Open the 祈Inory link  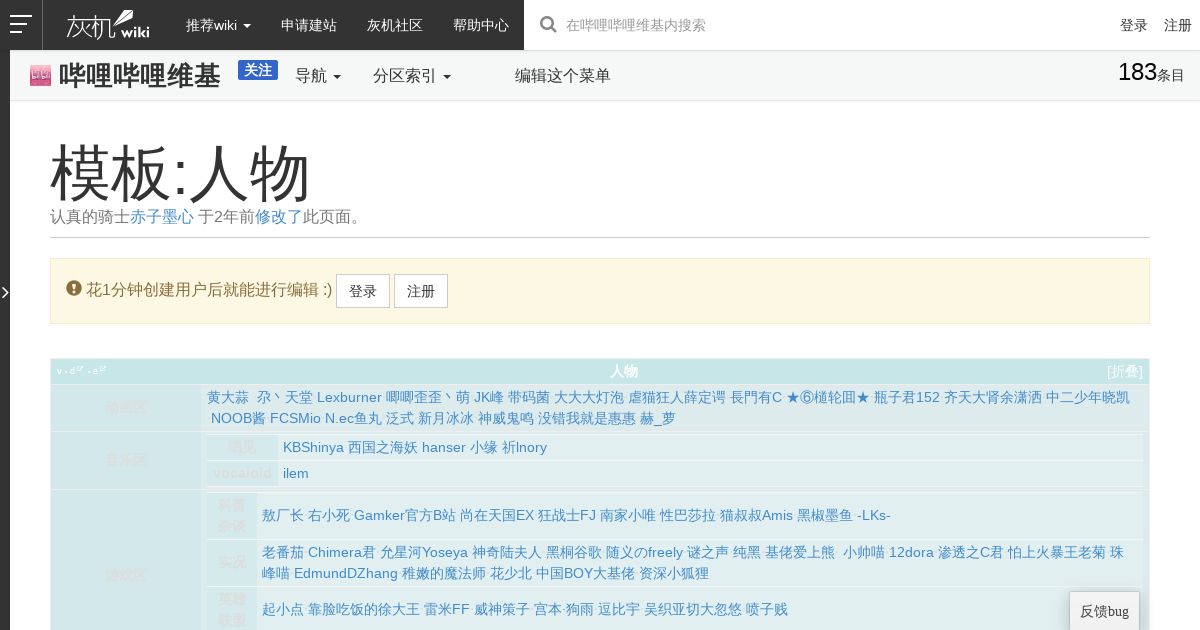524,447
